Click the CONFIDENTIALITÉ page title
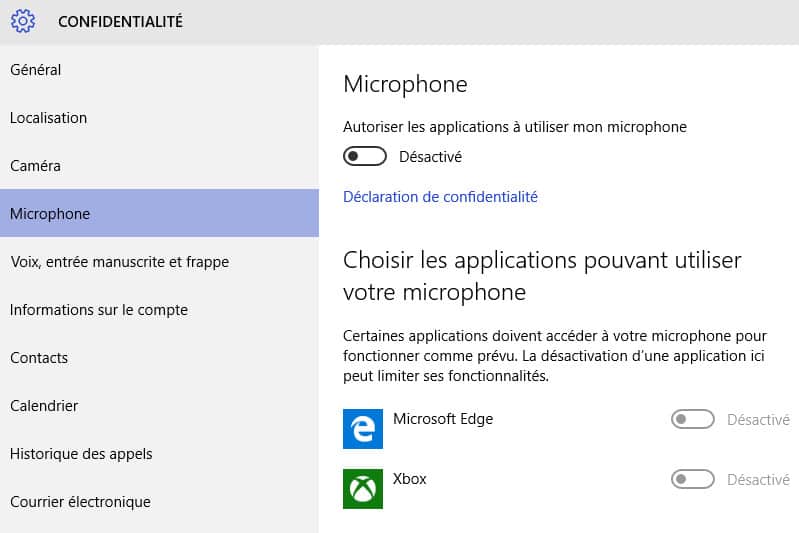This screenshot has width=799, height=533. click(x=120, y=21)
